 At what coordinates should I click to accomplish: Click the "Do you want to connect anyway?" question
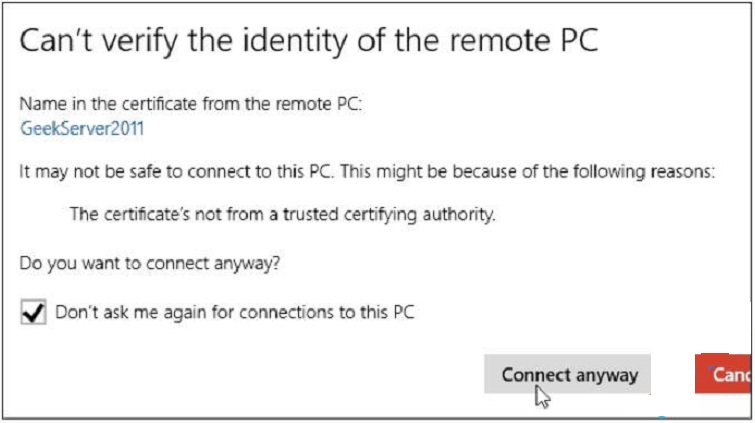[x=150, y=264]
